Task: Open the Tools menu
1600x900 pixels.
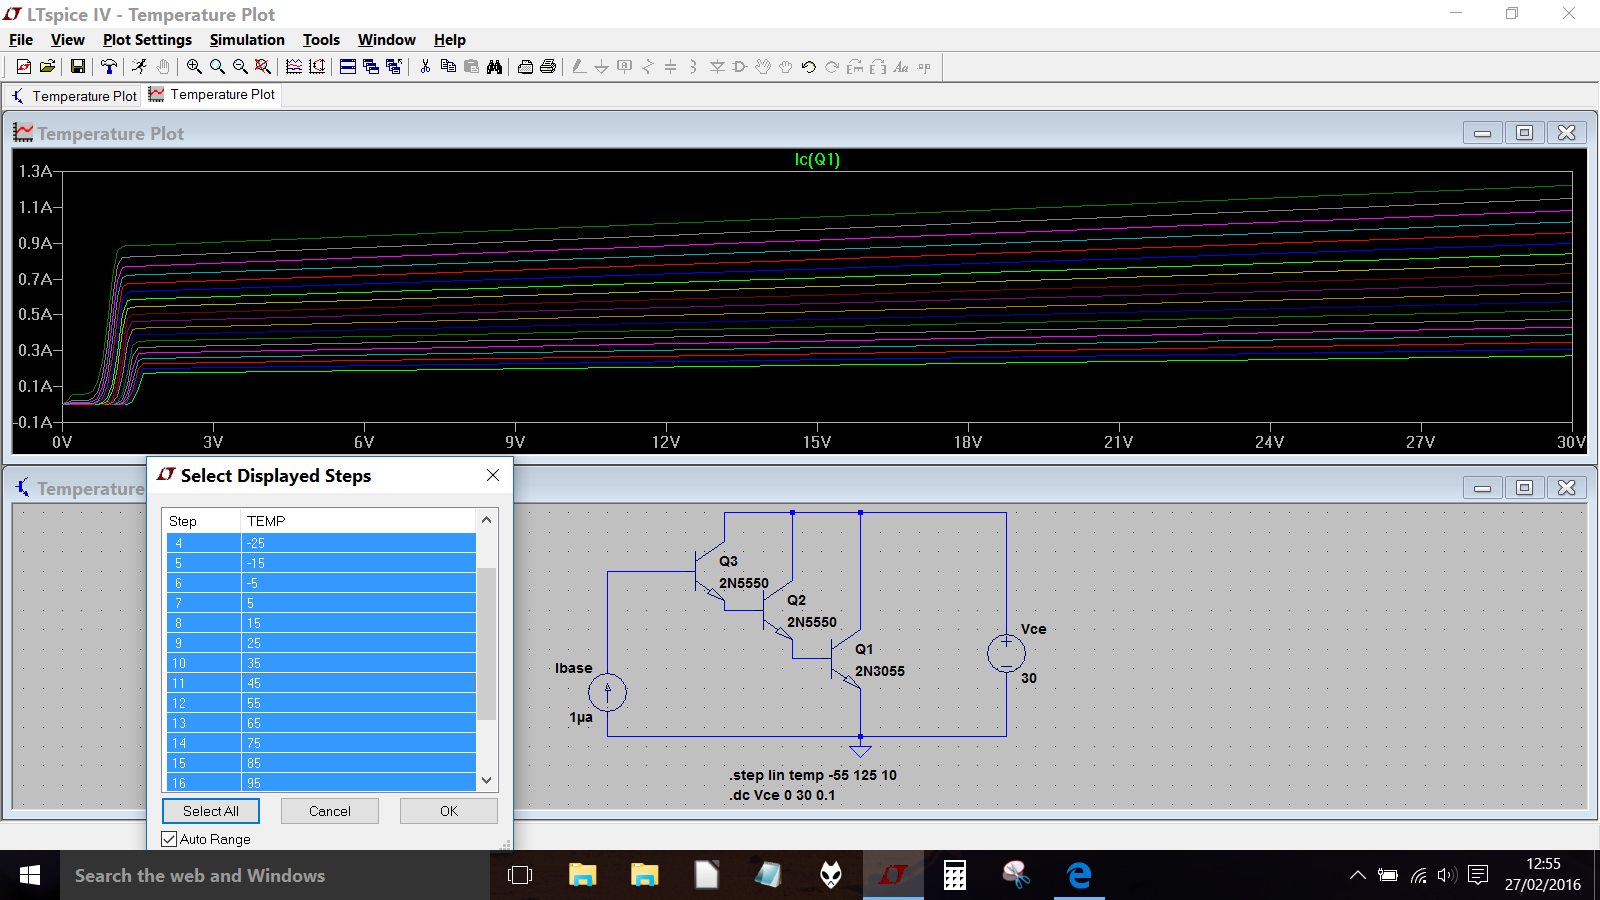Action: 321,40
